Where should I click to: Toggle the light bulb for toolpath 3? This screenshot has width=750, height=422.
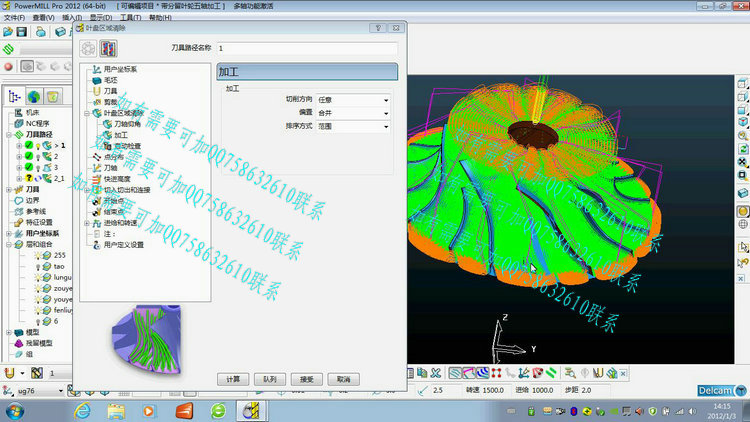click(38, 167)
